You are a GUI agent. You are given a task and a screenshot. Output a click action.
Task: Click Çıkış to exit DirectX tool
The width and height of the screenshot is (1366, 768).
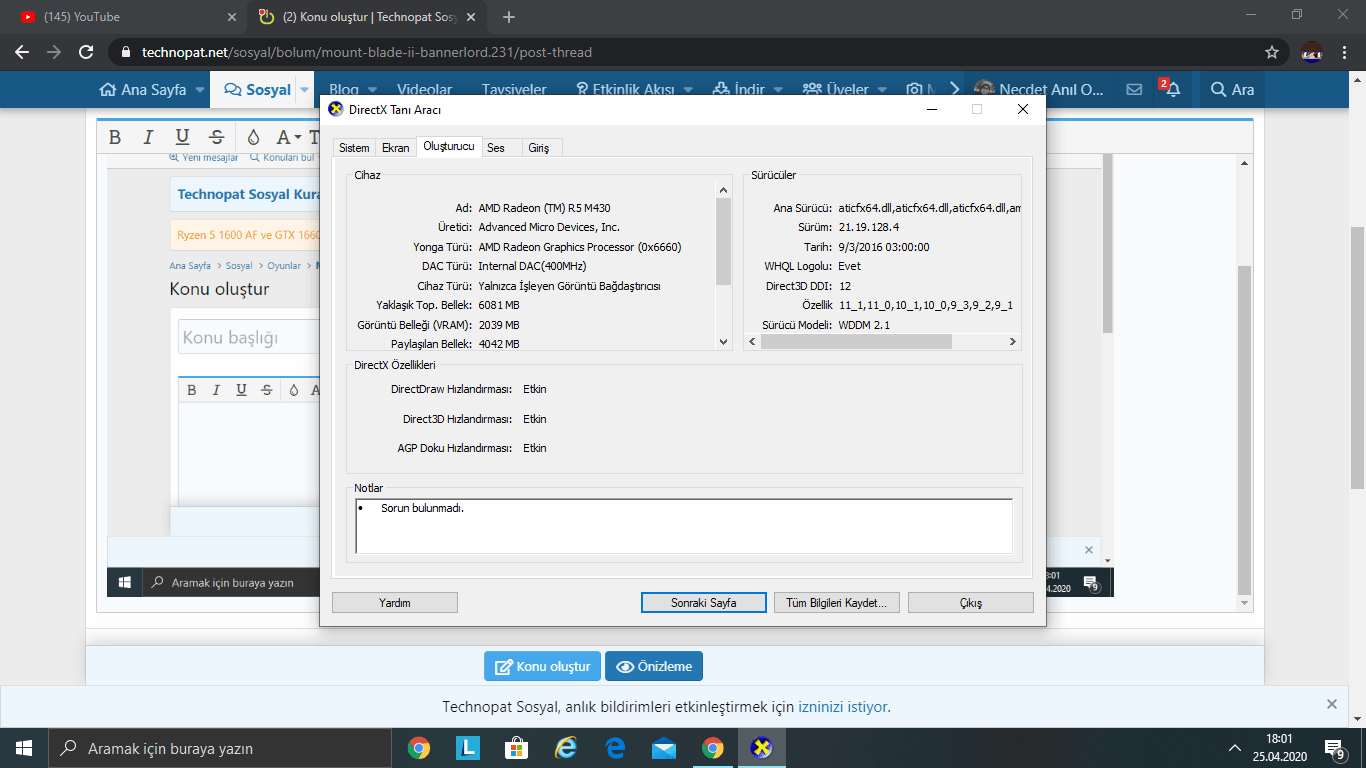point(971,603)
